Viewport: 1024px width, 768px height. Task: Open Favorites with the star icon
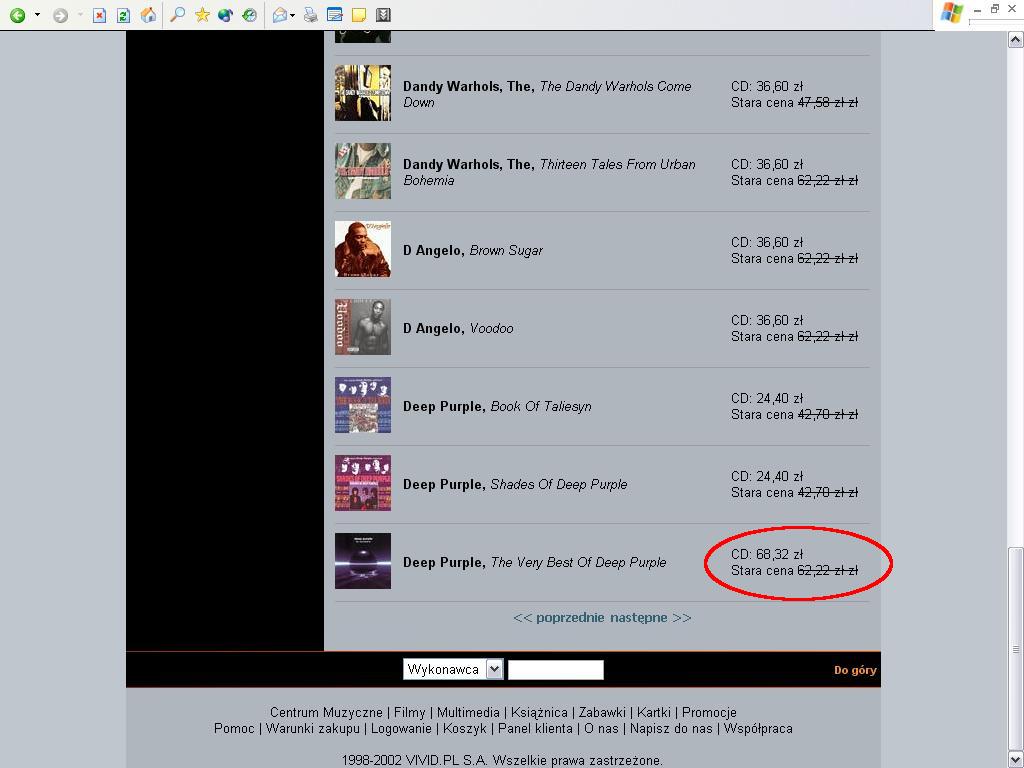(x=202, y=14)
